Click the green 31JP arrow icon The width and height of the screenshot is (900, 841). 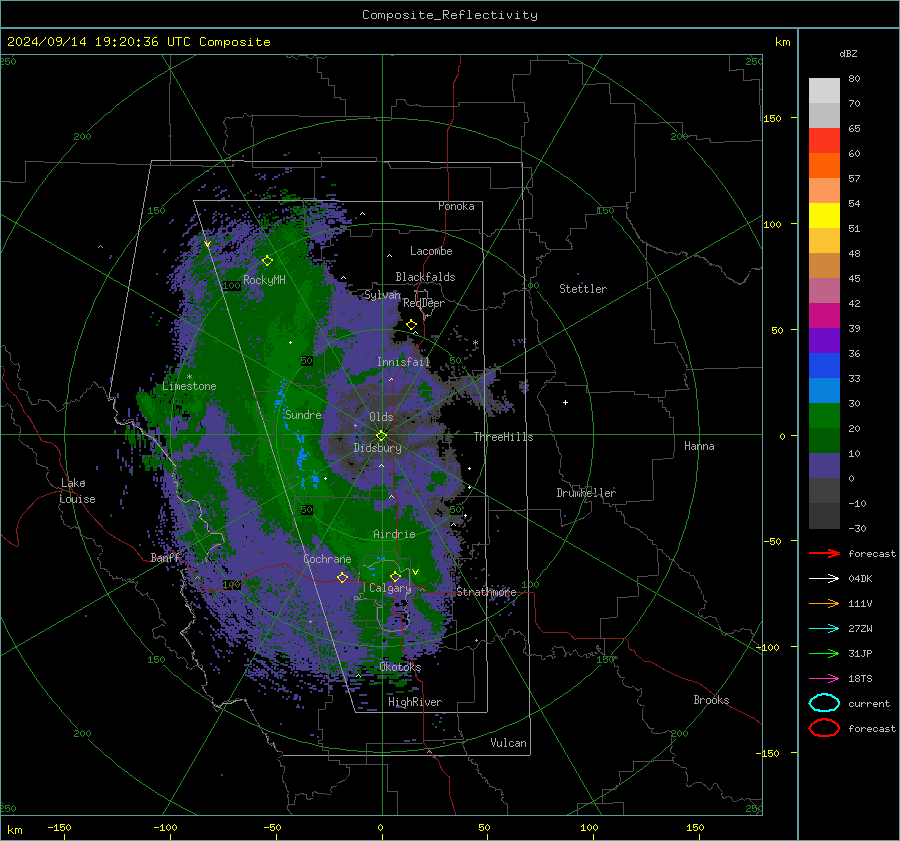(x=824, y=653)
